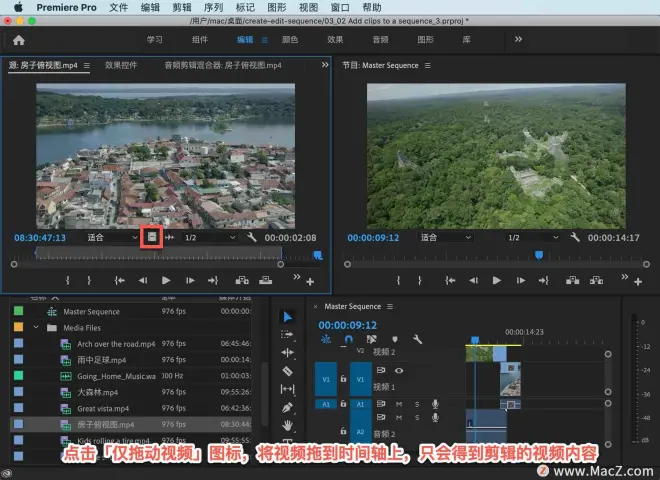Screen dimensions: 660x480
Task: Open Button Editor plus in Program monitor
Action: [x=638, y=282]
